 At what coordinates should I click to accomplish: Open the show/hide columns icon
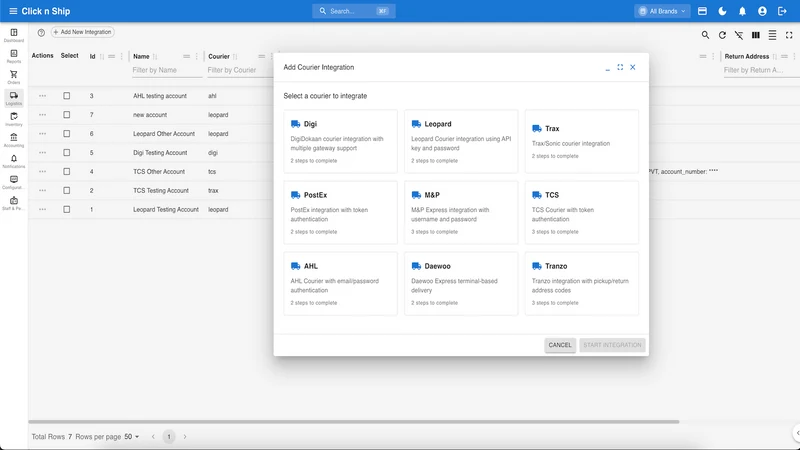click(756, 35)
